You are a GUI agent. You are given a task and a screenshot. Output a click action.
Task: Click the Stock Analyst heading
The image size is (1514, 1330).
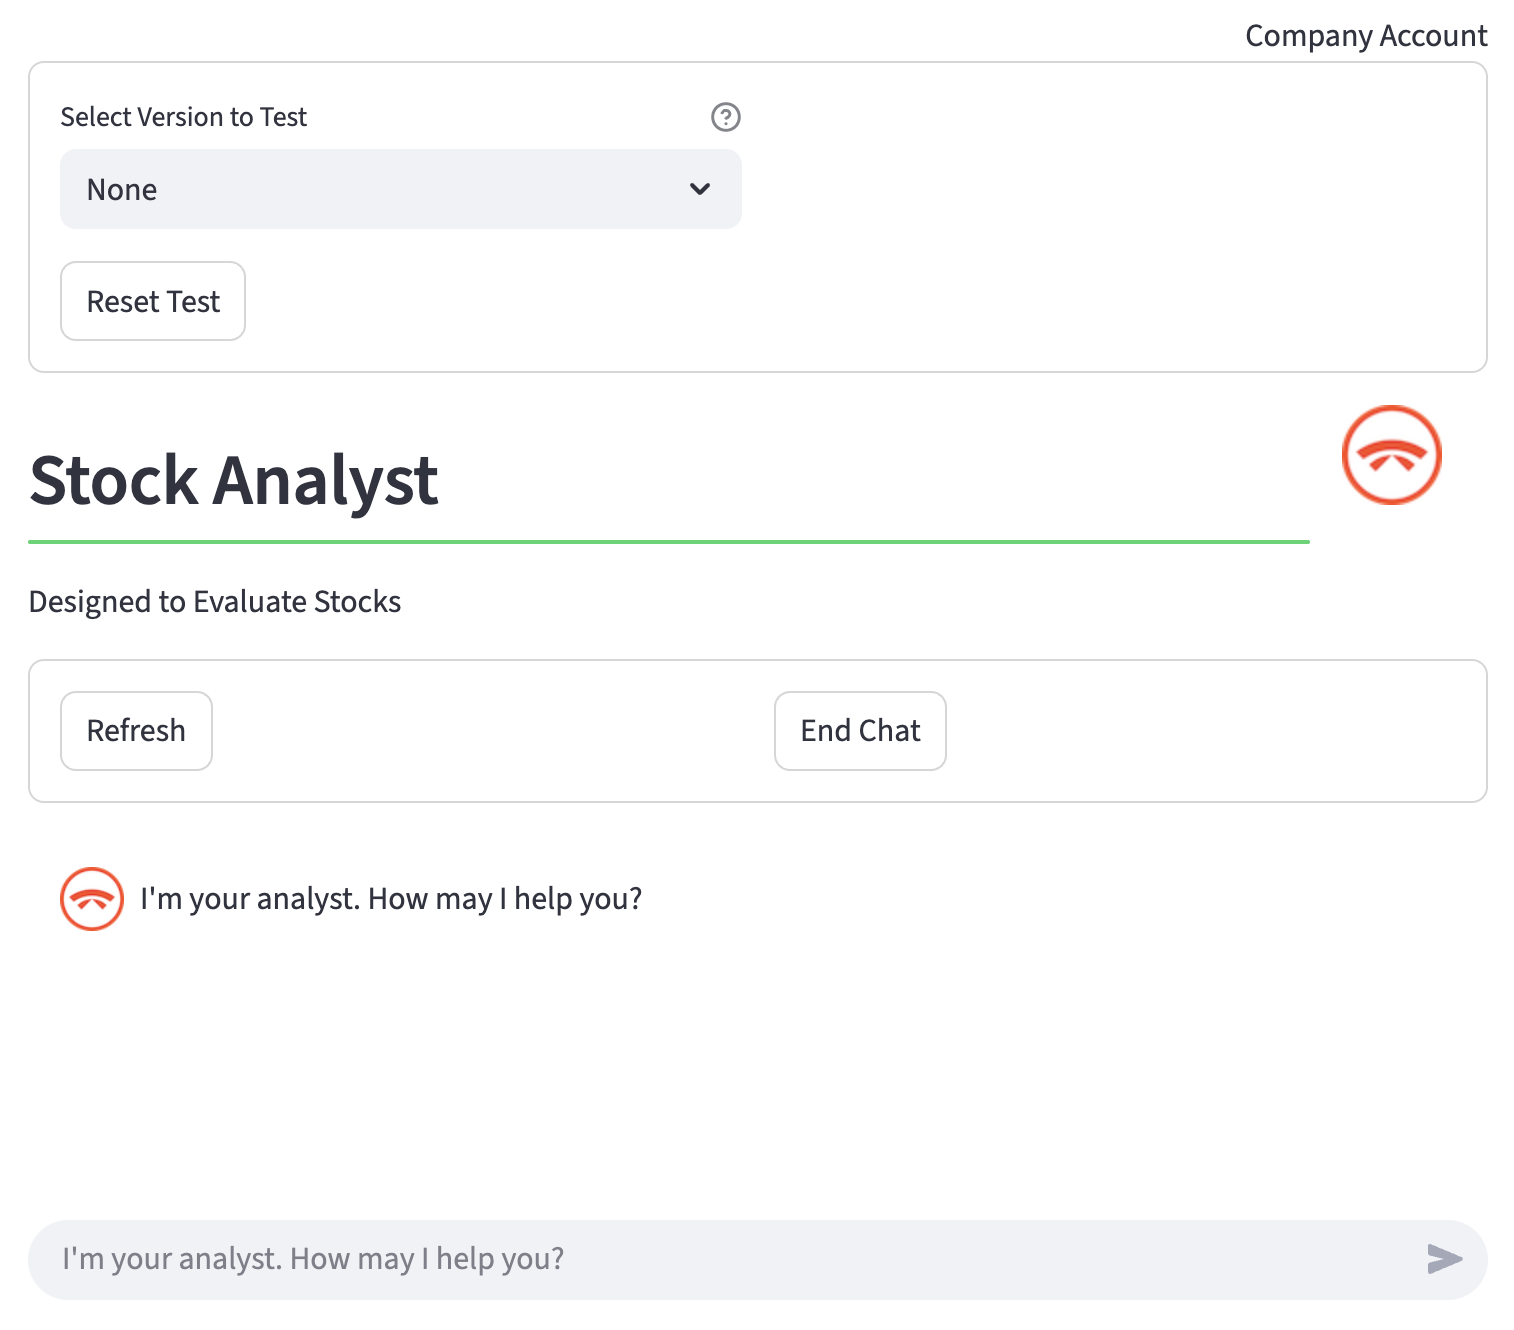(x=234, y=481)
